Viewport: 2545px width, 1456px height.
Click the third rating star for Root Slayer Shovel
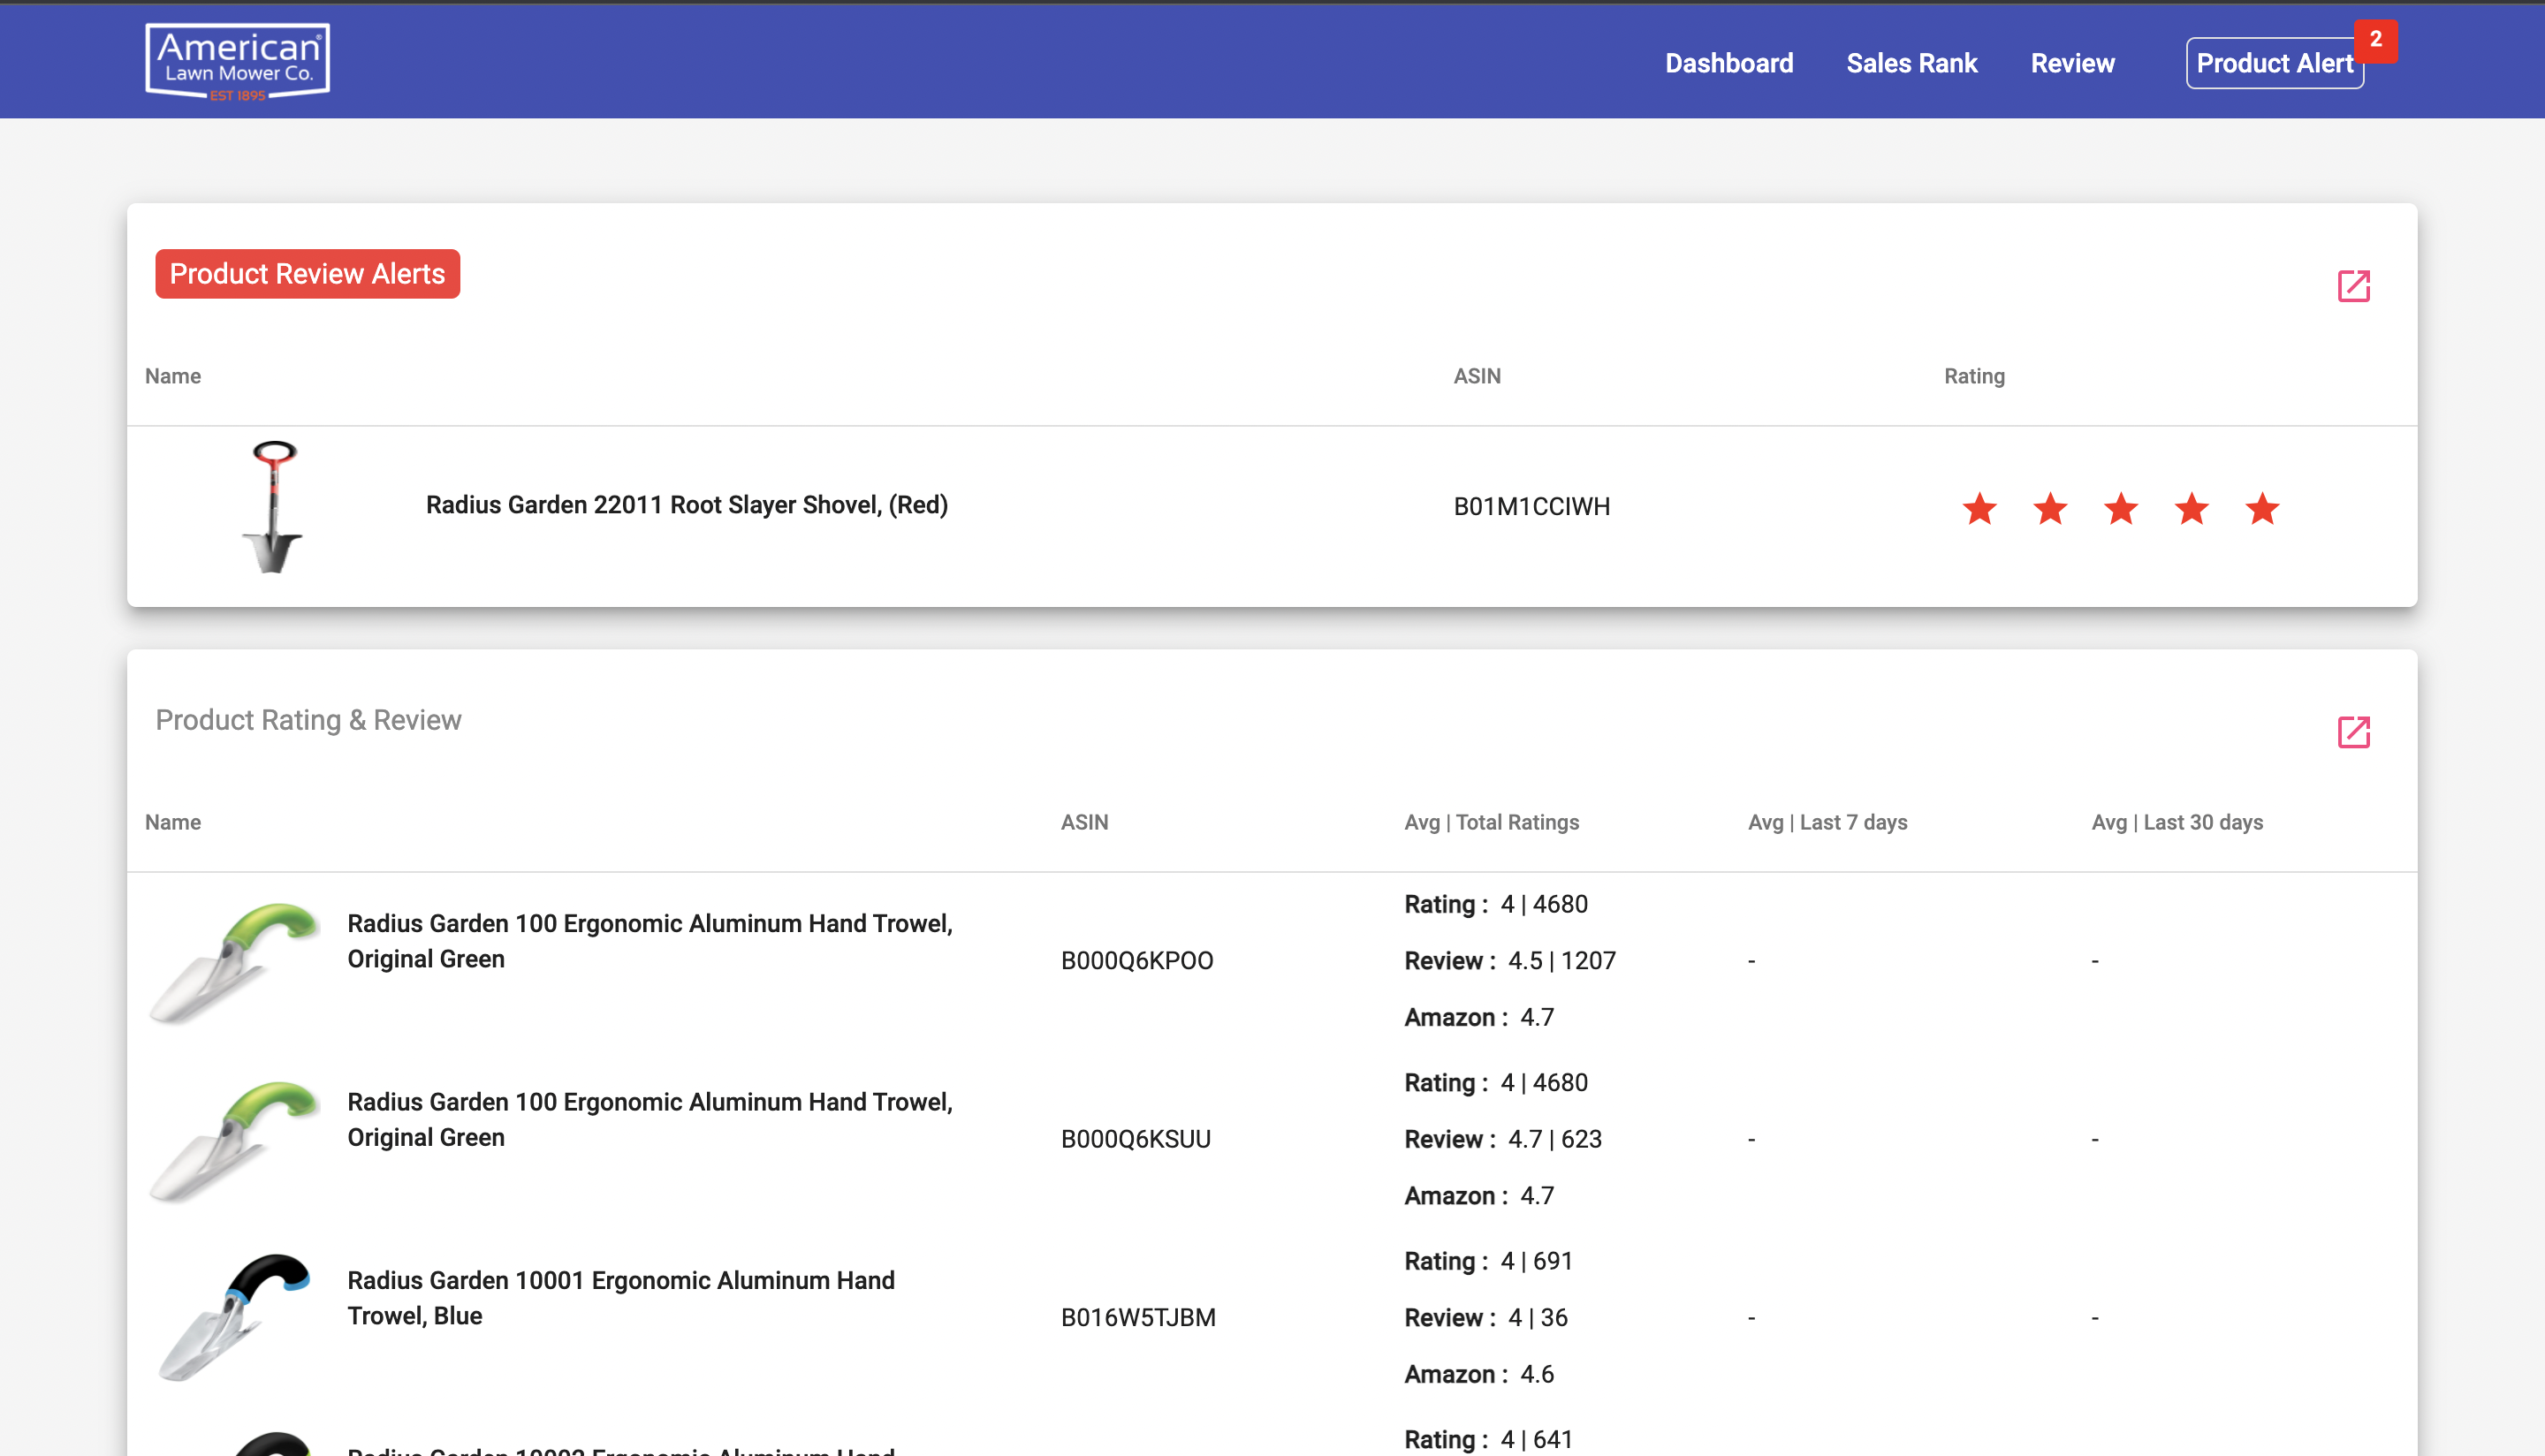click(x=2121, y=509)
